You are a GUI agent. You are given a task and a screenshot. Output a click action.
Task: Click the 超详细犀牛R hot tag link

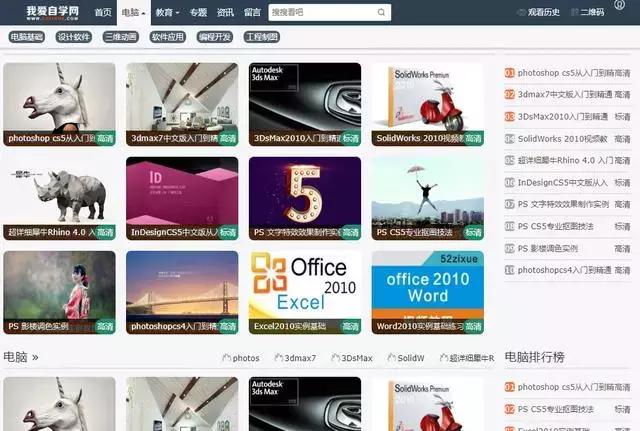(467, 358)
